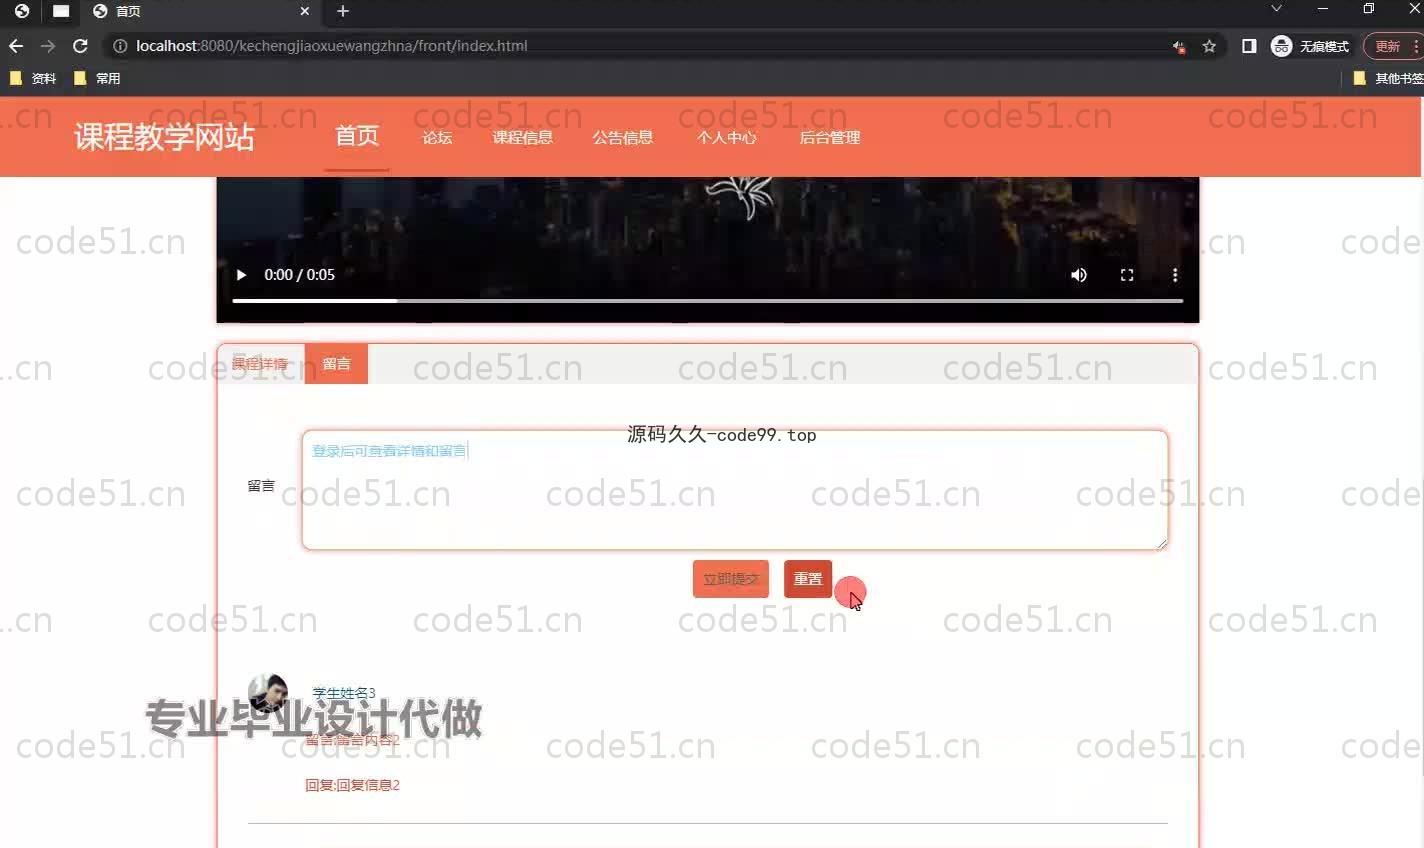
Task: Submit message with 立即提交 button
Action: pos(731,579)
